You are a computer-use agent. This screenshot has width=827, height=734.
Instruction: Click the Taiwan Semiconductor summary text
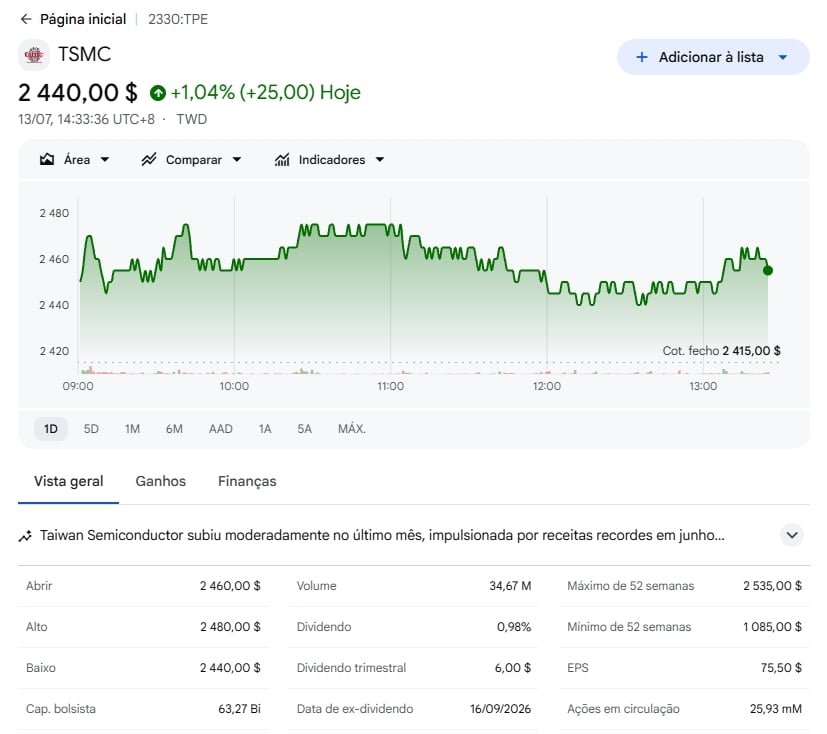tap(382, 535)
